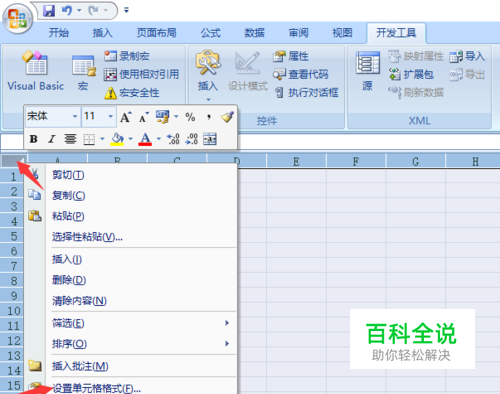Open Customize Quick Access Toolbar dropdown

126,10
